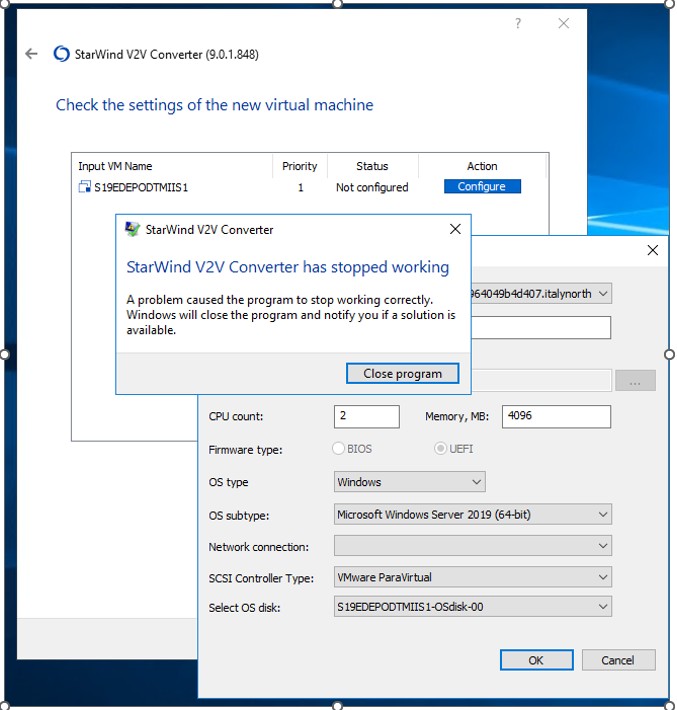The image size is (677, 710).
Task: Click the Configure button for the VM
Action: pos(482,187)
